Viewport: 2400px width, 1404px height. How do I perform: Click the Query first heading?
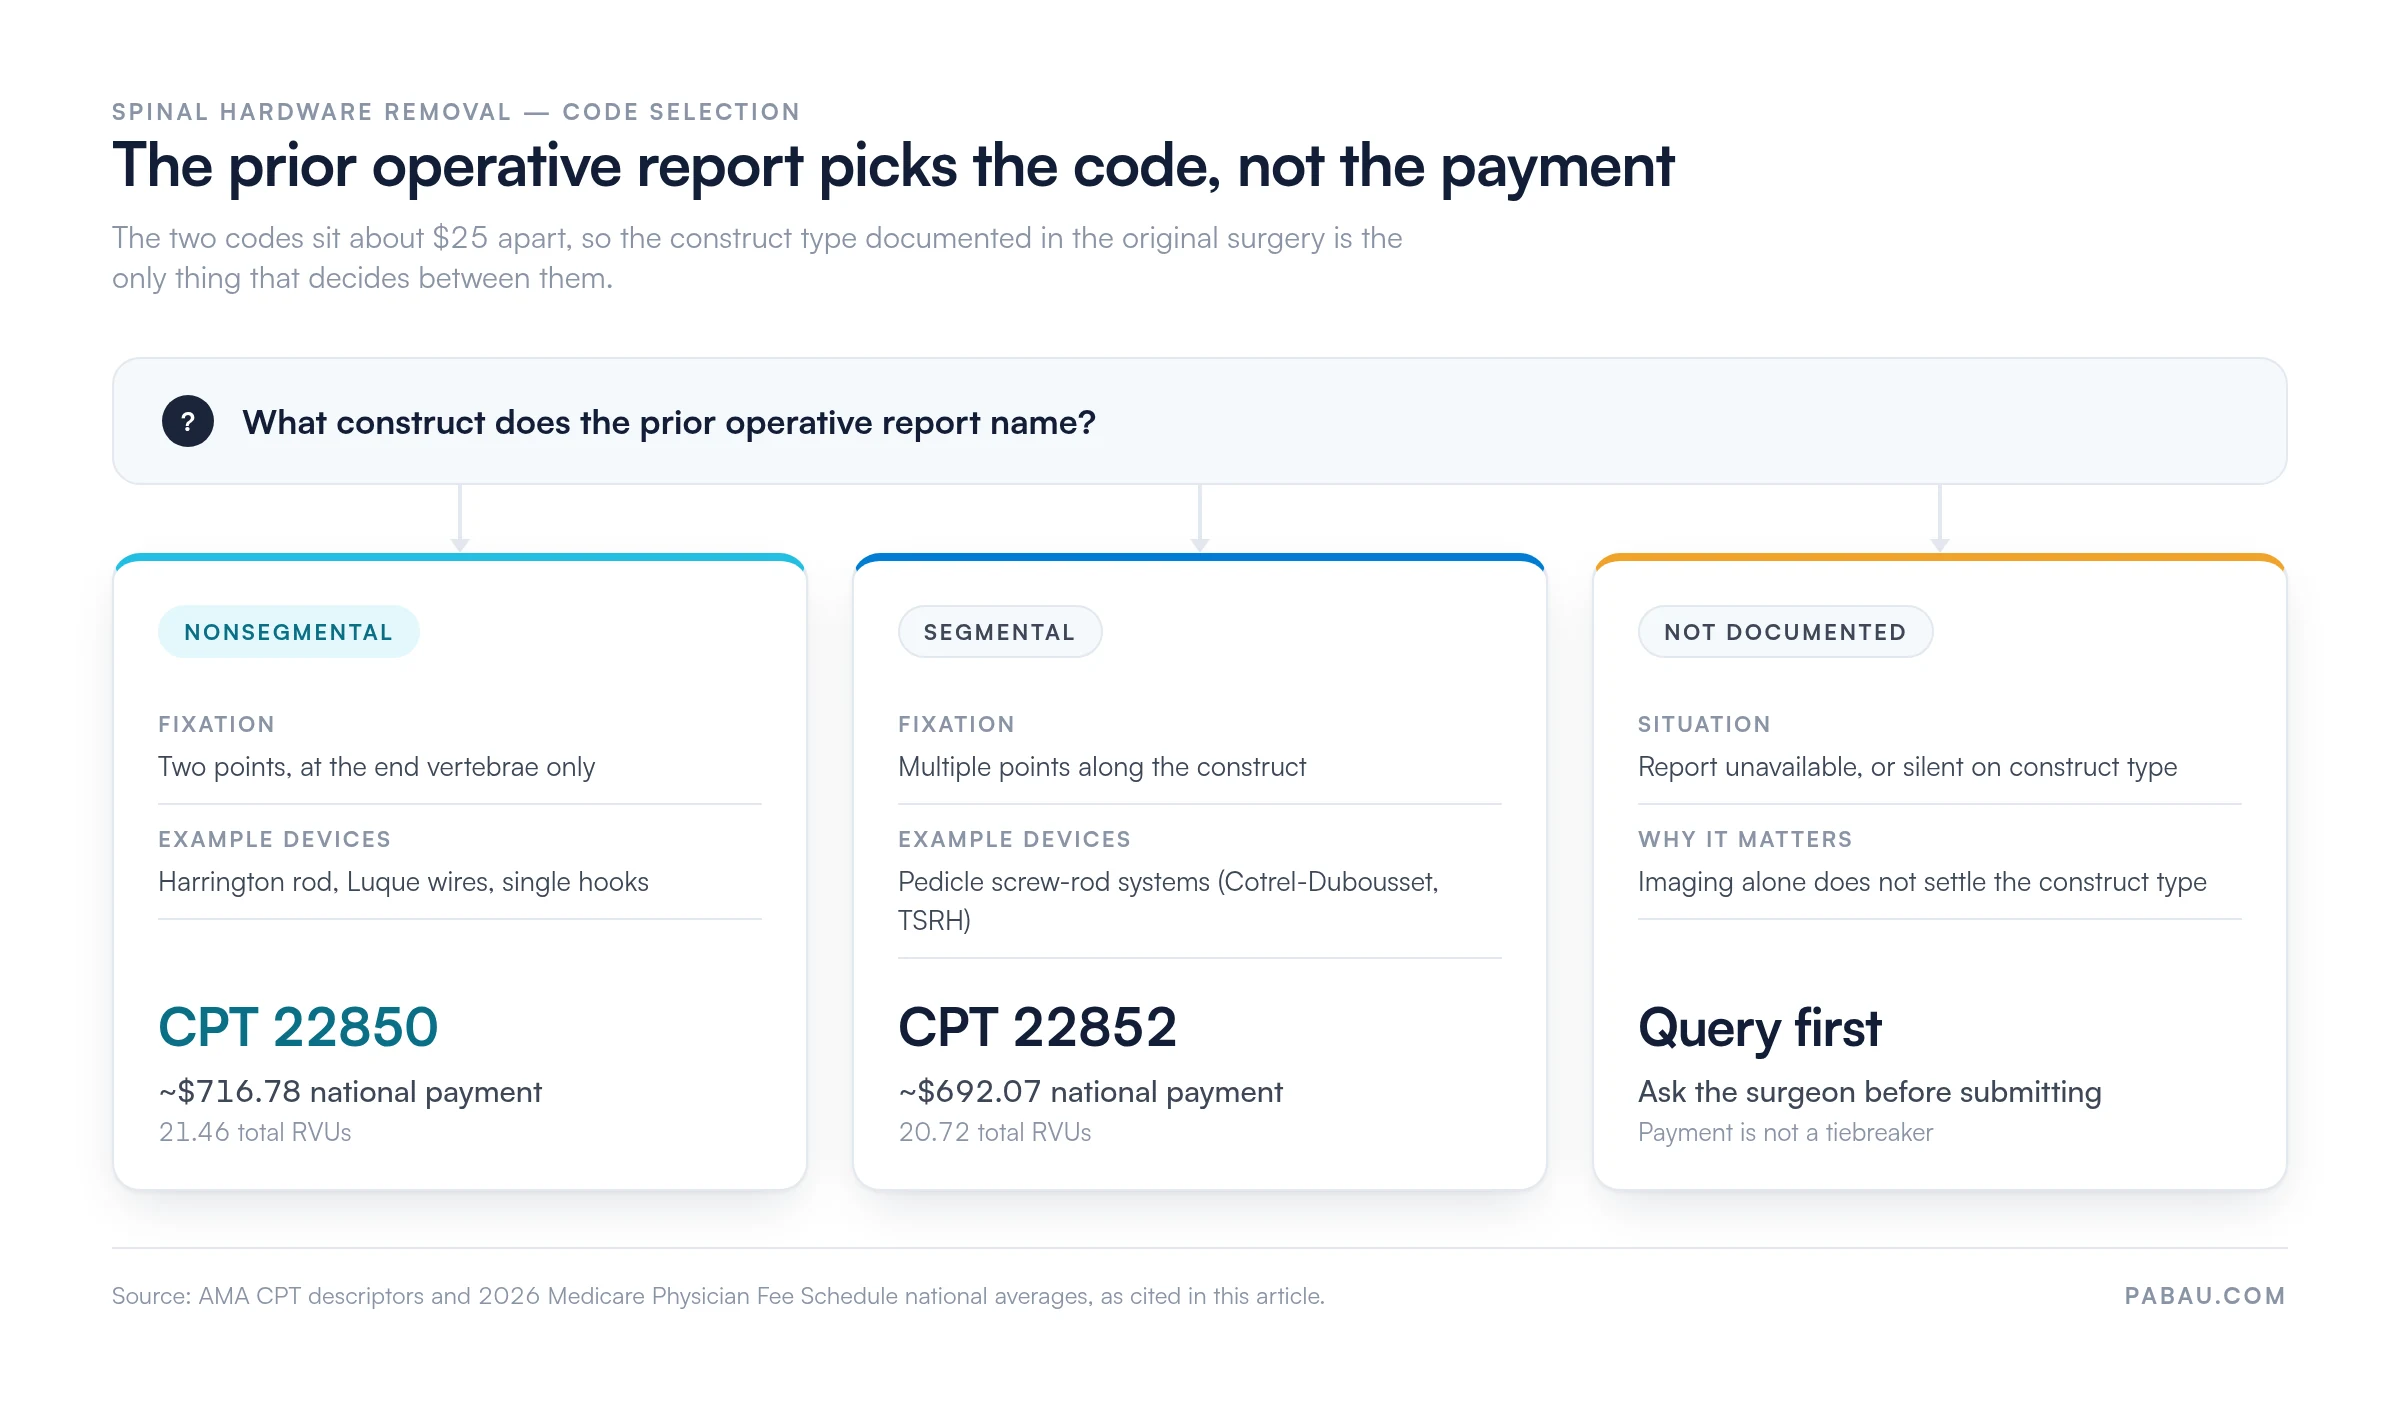(x=1760, y=1029)
